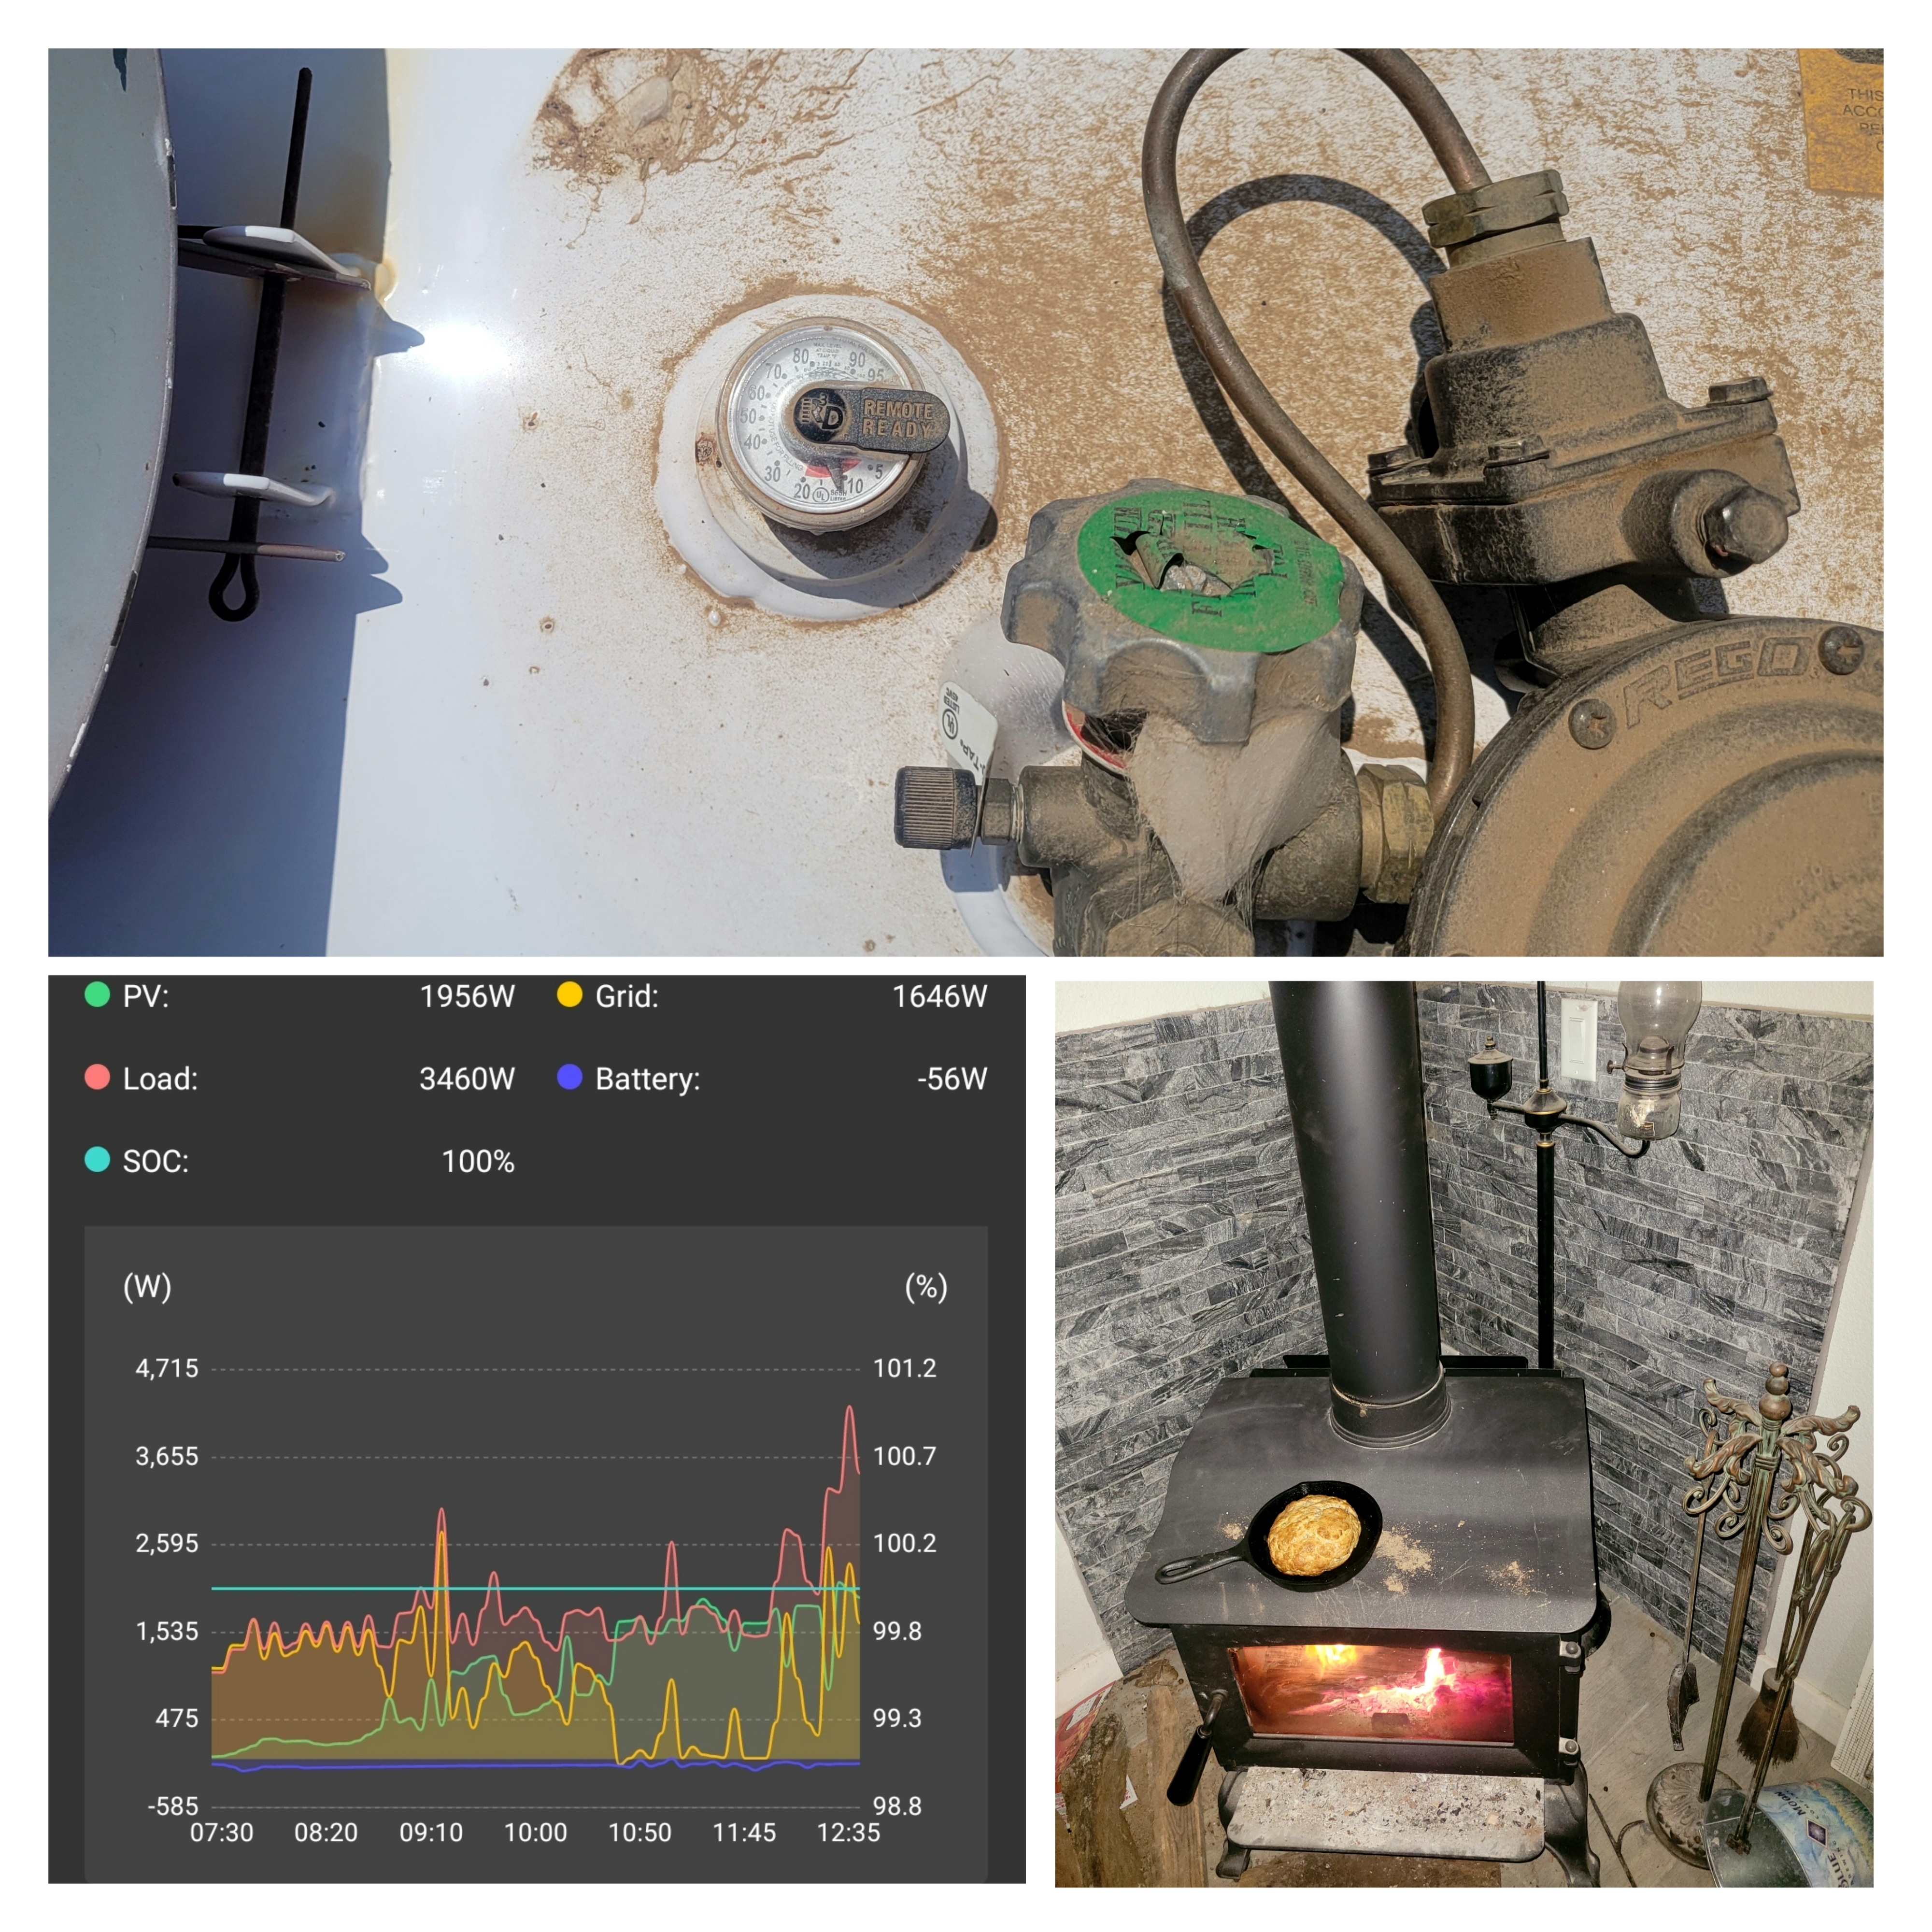
Task: Click the PV: label
Action: [146, 996]
